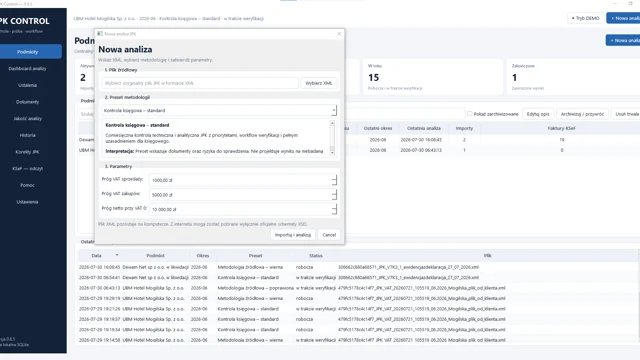This screenshot has height=360, width=640.
Task: Sort recent analyses by Preset column
Action: [x=256, y=256]
